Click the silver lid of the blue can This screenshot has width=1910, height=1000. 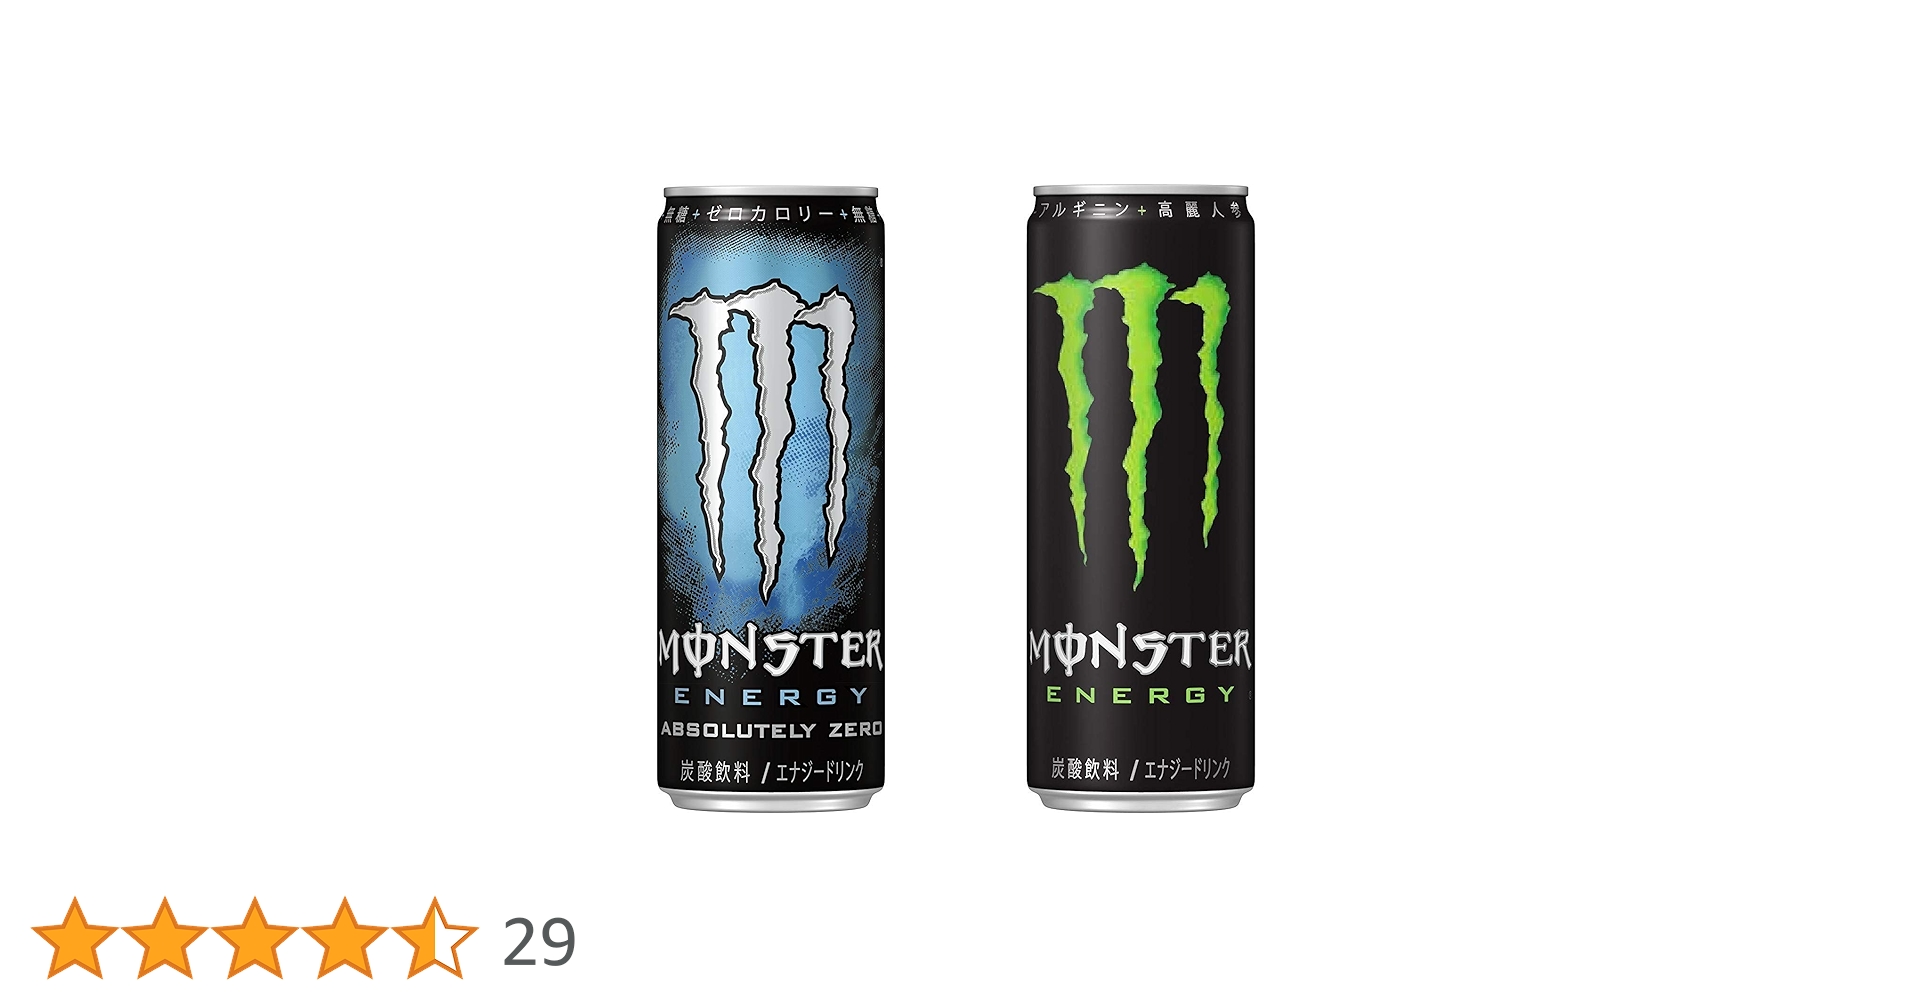(x=770, y=193)
